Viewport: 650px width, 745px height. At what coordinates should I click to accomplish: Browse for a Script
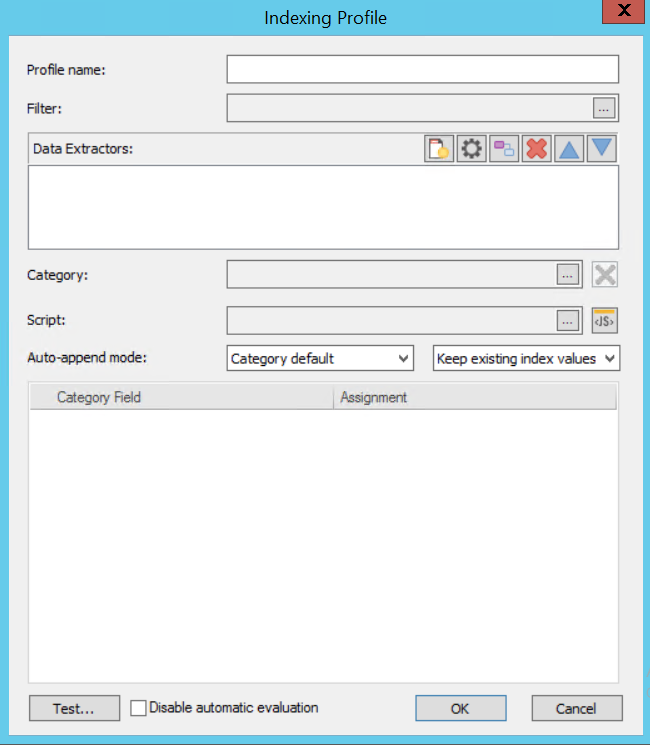[x=568, y=321]
